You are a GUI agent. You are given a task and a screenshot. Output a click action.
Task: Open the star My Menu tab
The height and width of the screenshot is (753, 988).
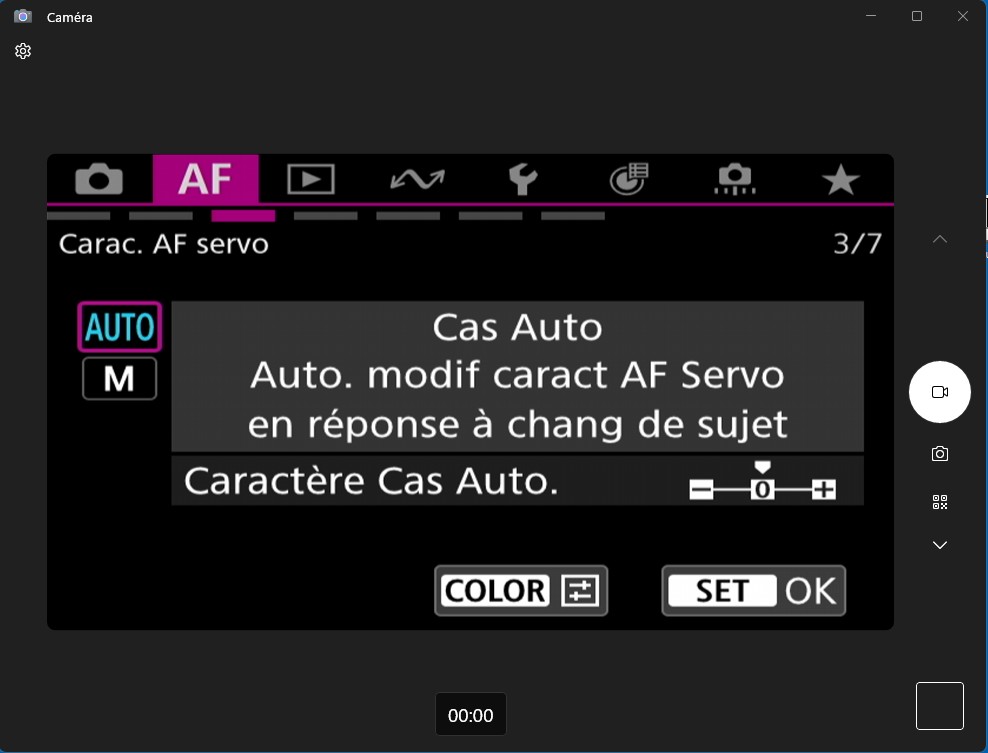coord(840,180)
